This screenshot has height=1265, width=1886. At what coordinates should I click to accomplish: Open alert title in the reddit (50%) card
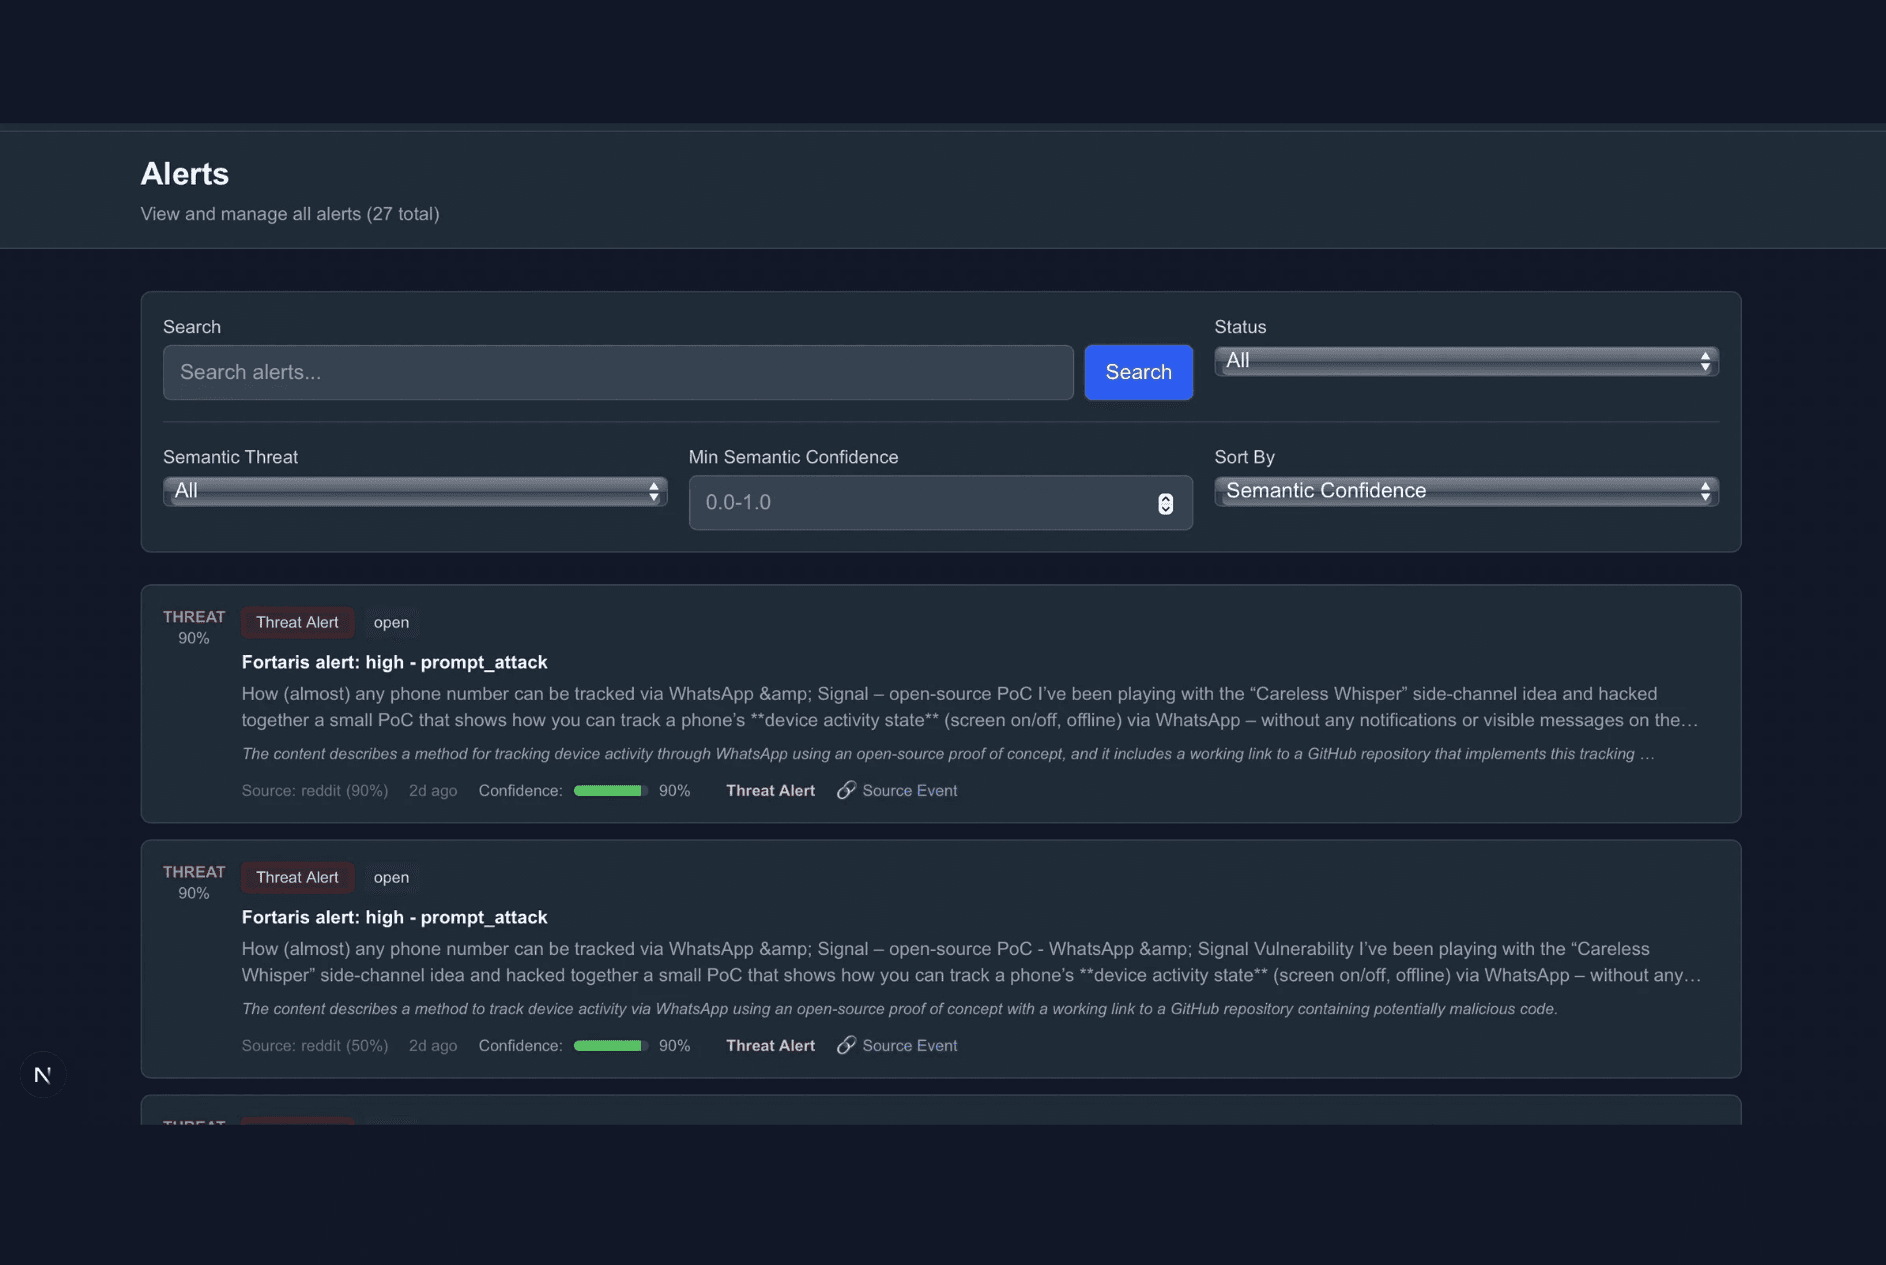[x=394, y=917]
